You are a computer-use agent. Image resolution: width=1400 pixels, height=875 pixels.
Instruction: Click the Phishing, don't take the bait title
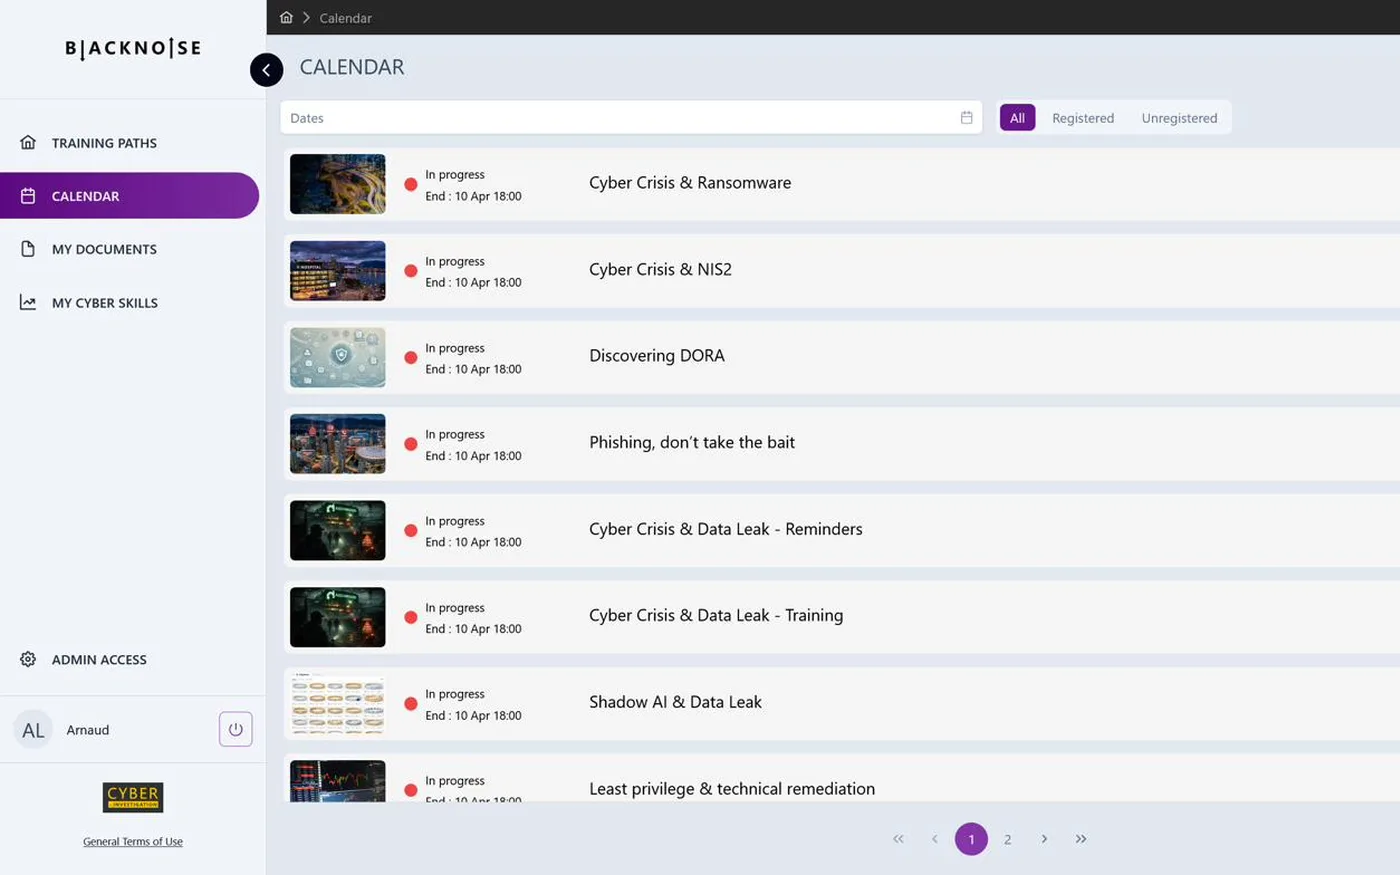pyautogui.click(x=692, y=442)
